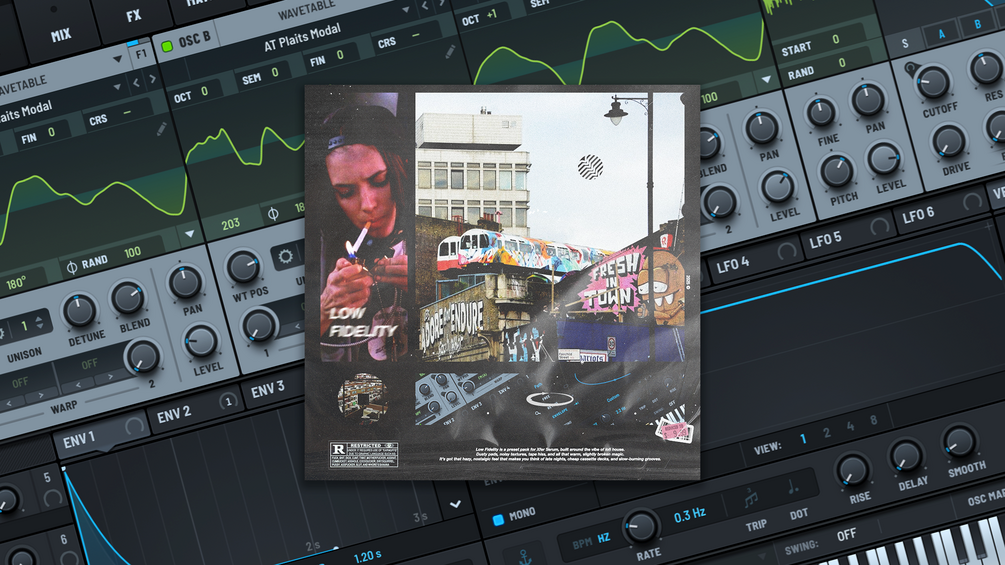Go to next wavetable in oscillator left of OSC B
The image size is (1005, 565).
coord(152,79)
